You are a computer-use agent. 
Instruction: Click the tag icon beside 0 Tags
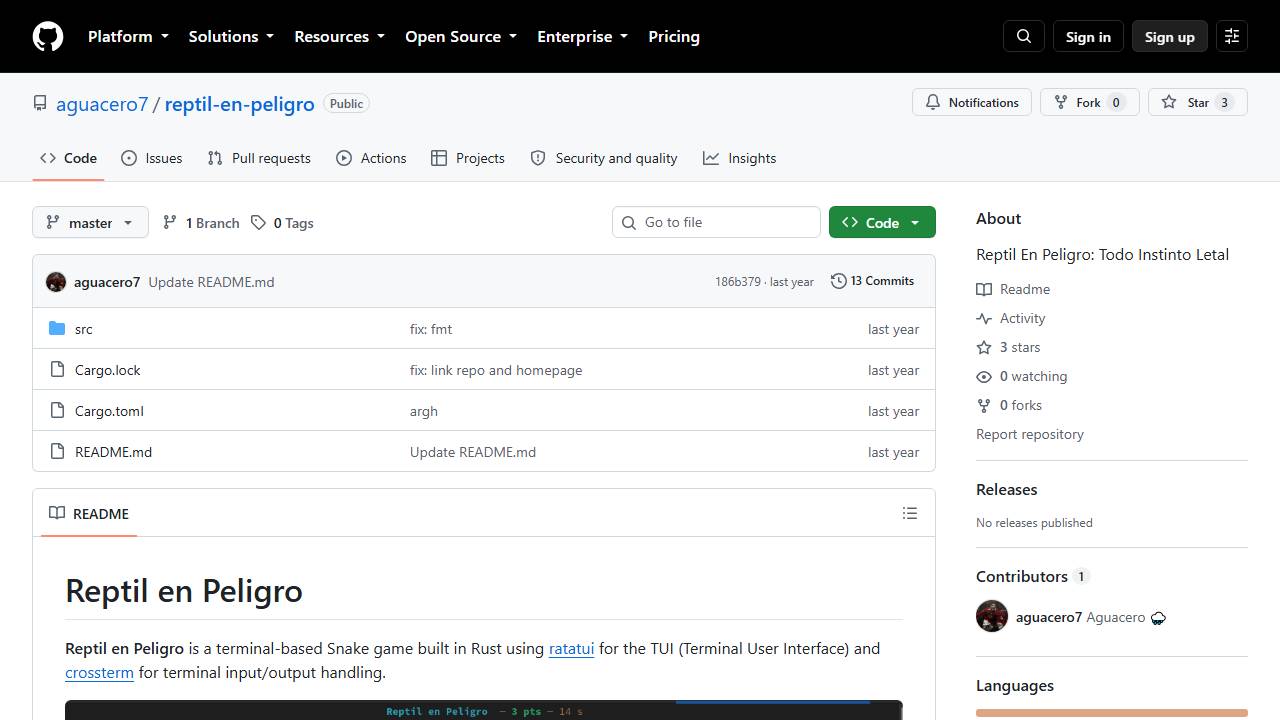pos(258,223)
